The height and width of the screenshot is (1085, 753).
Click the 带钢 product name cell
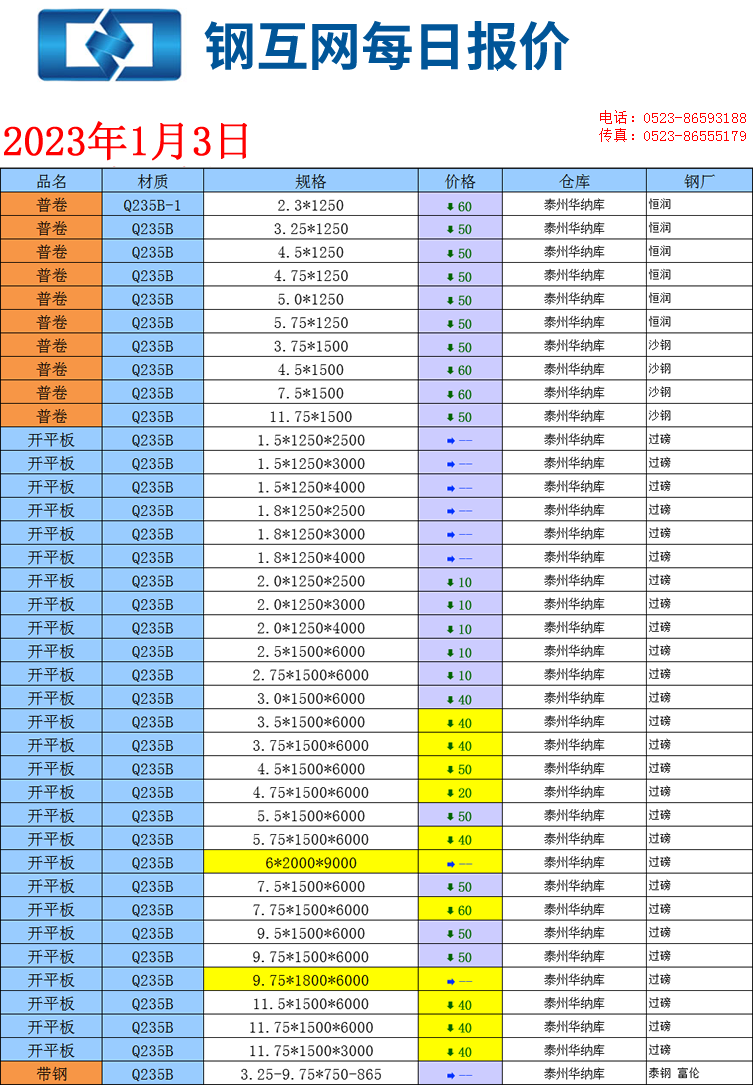click(x=51, y=1074)
